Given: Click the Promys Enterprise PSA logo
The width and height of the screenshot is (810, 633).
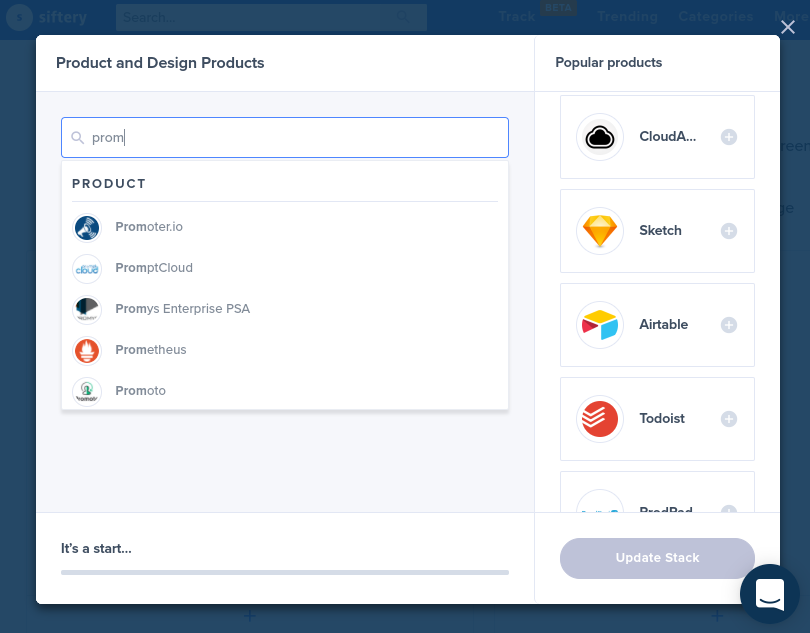Looking at the screenshot, I should [87, 309].
